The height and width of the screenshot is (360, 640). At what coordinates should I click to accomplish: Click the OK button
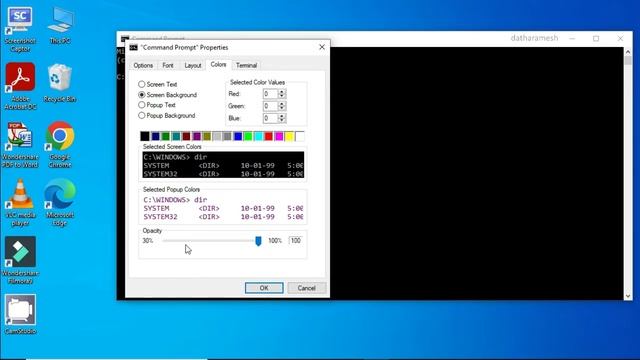tap(264, 288)
